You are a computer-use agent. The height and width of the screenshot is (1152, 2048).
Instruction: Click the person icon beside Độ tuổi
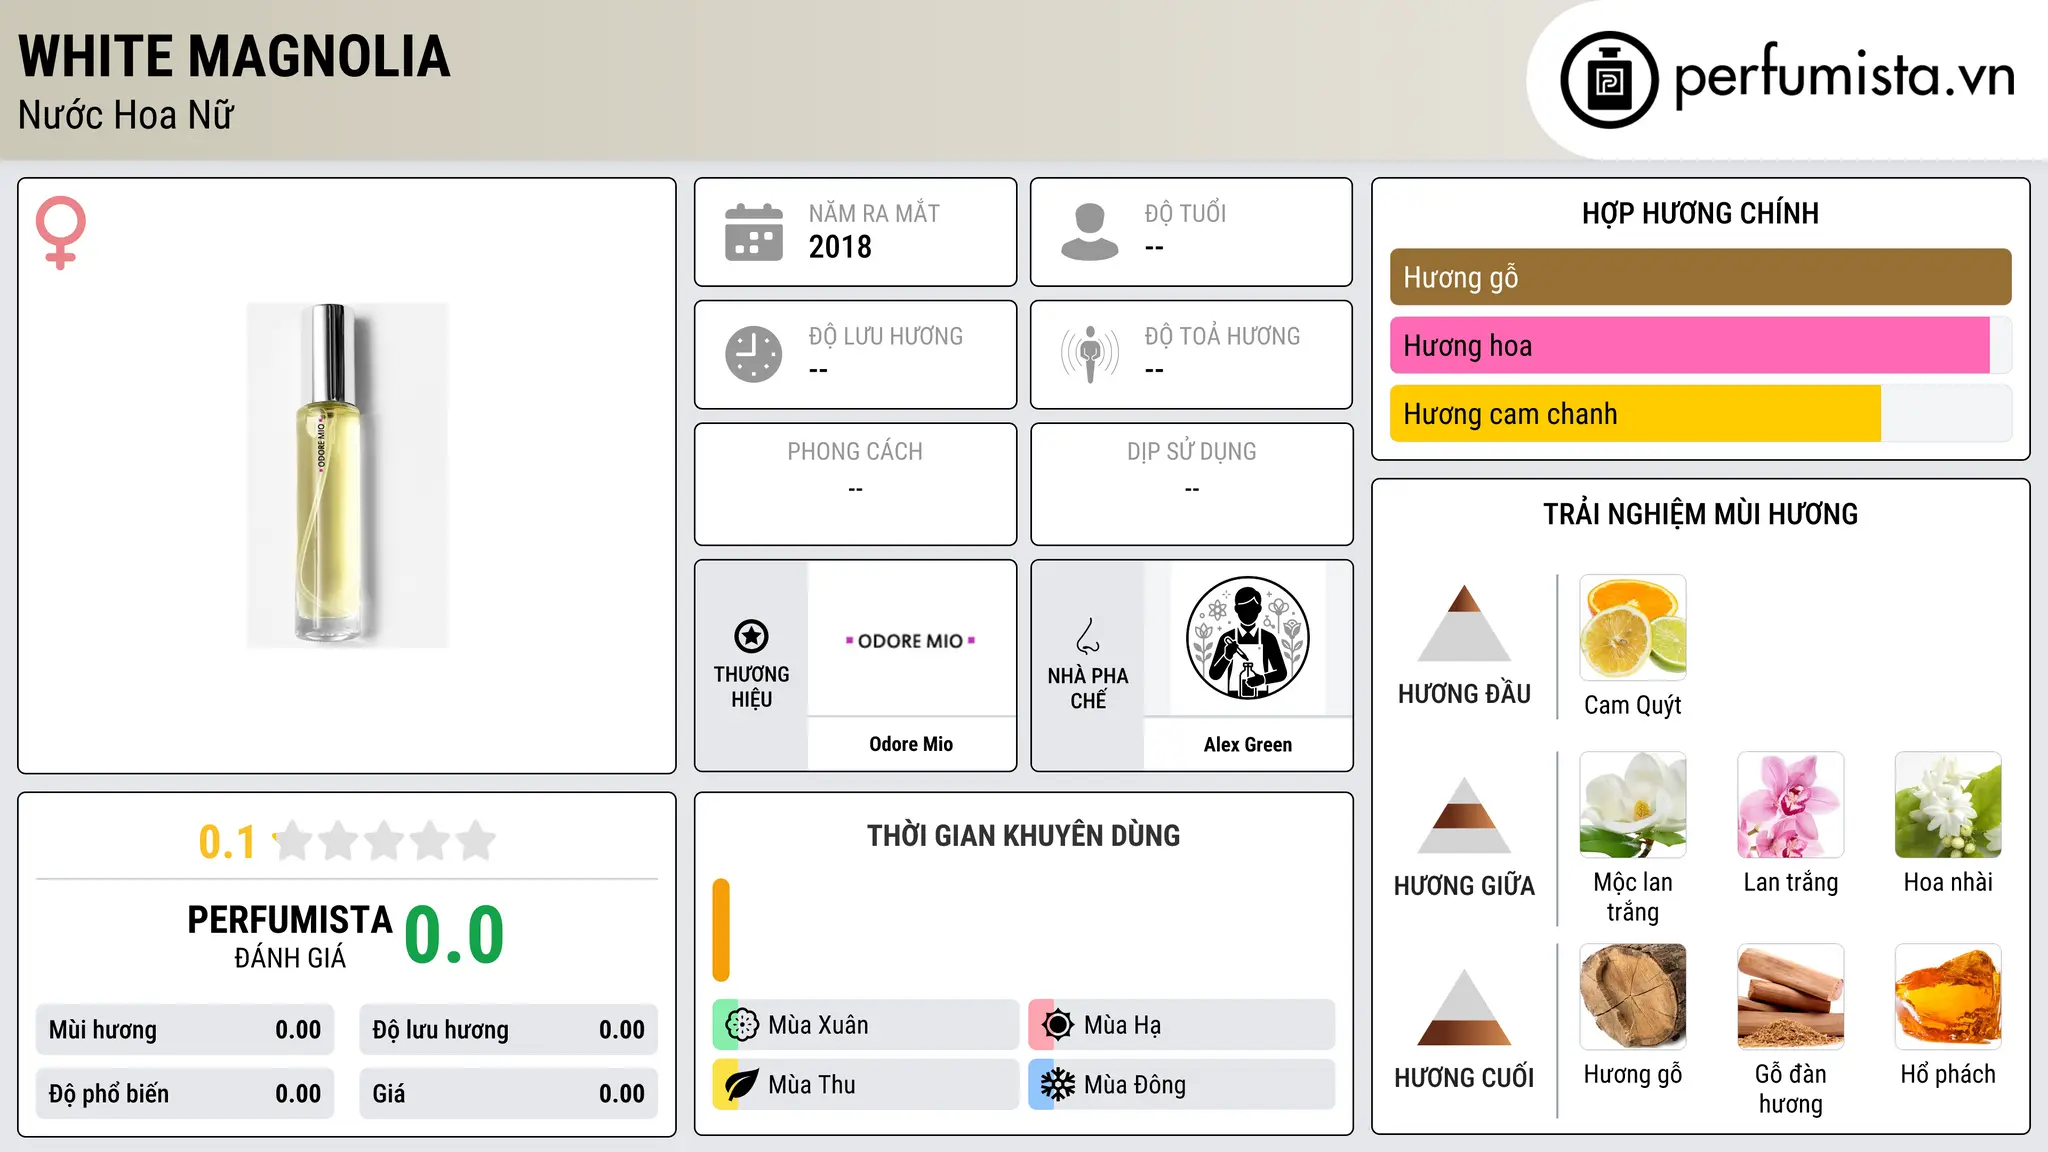(1090, 232)
